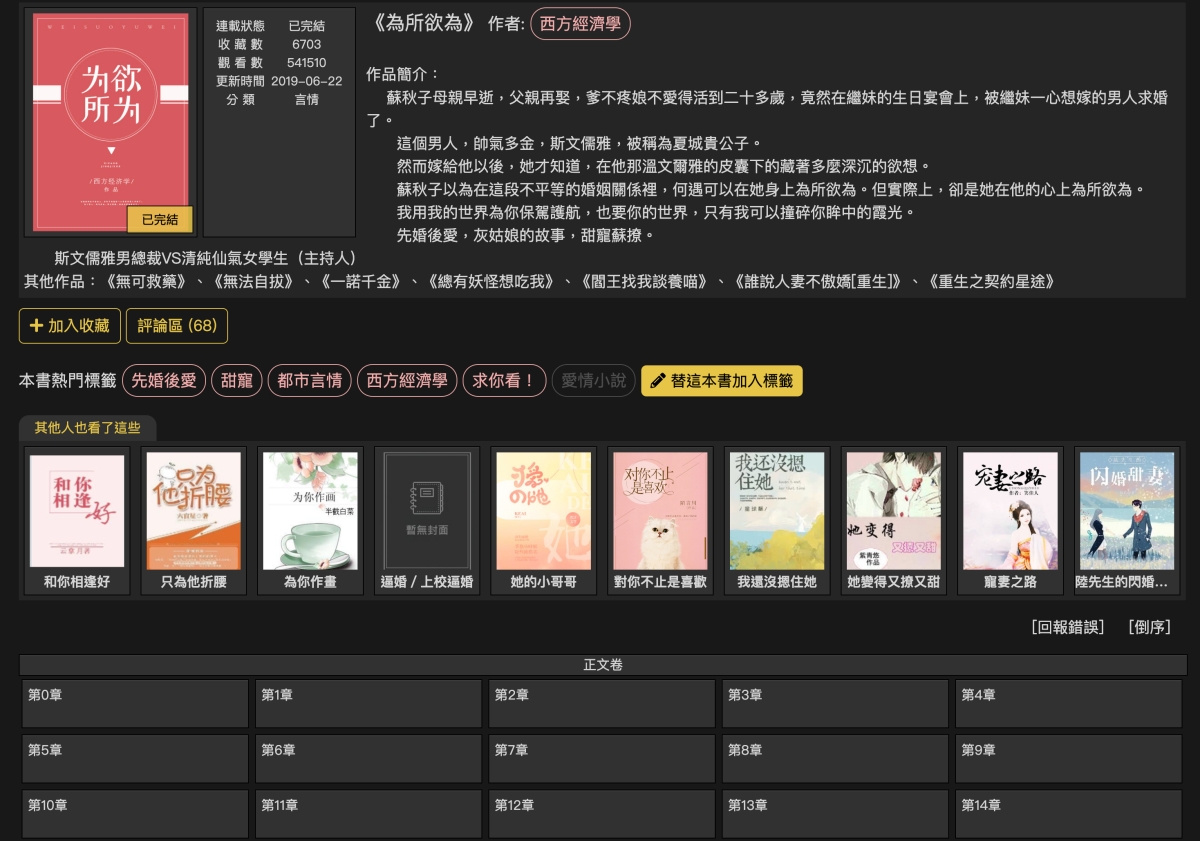Select the 其他人也看了這些 tab
1200x841 pixels.
point(88,428)
